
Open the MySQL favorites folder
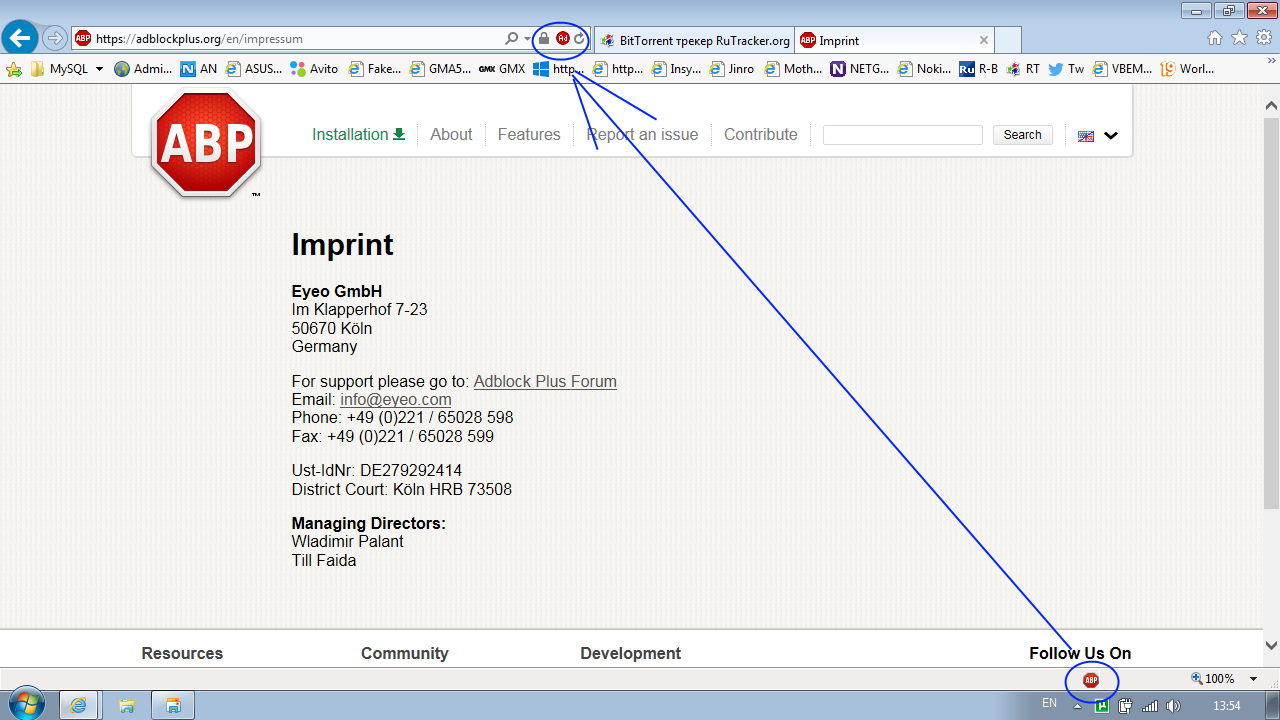tap(67, 69)
